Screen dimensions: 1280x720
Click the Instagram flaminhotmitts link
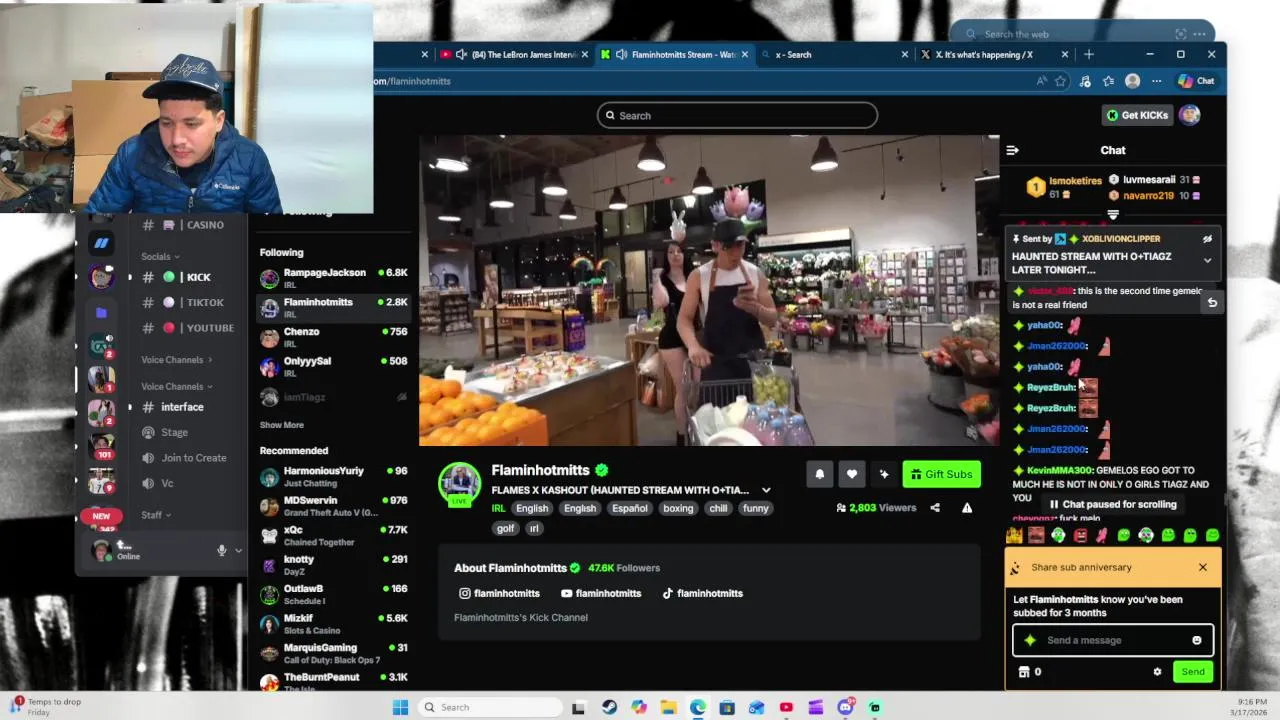click(501, 593)
